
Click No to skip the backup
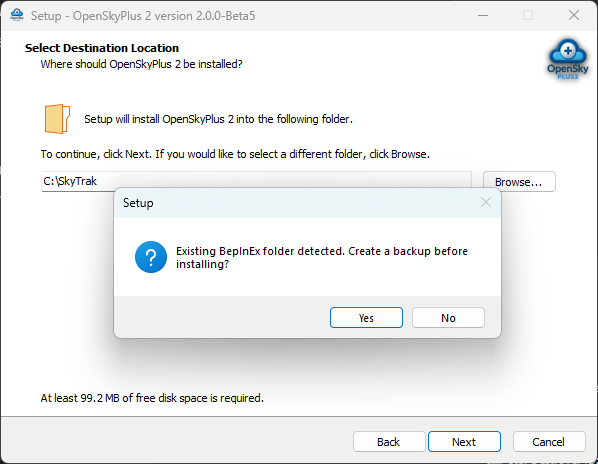coord(448,318)
